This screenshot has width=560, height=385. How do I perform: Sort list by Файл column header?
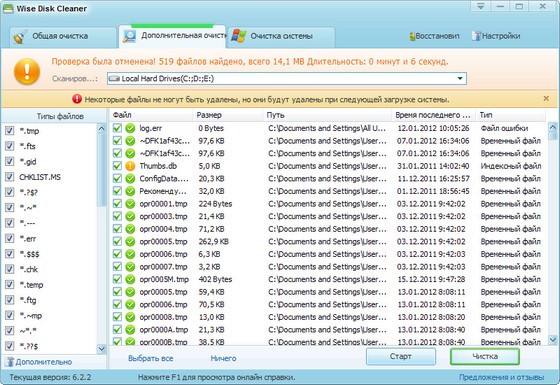pyautogui.click(x=151, y=115)
